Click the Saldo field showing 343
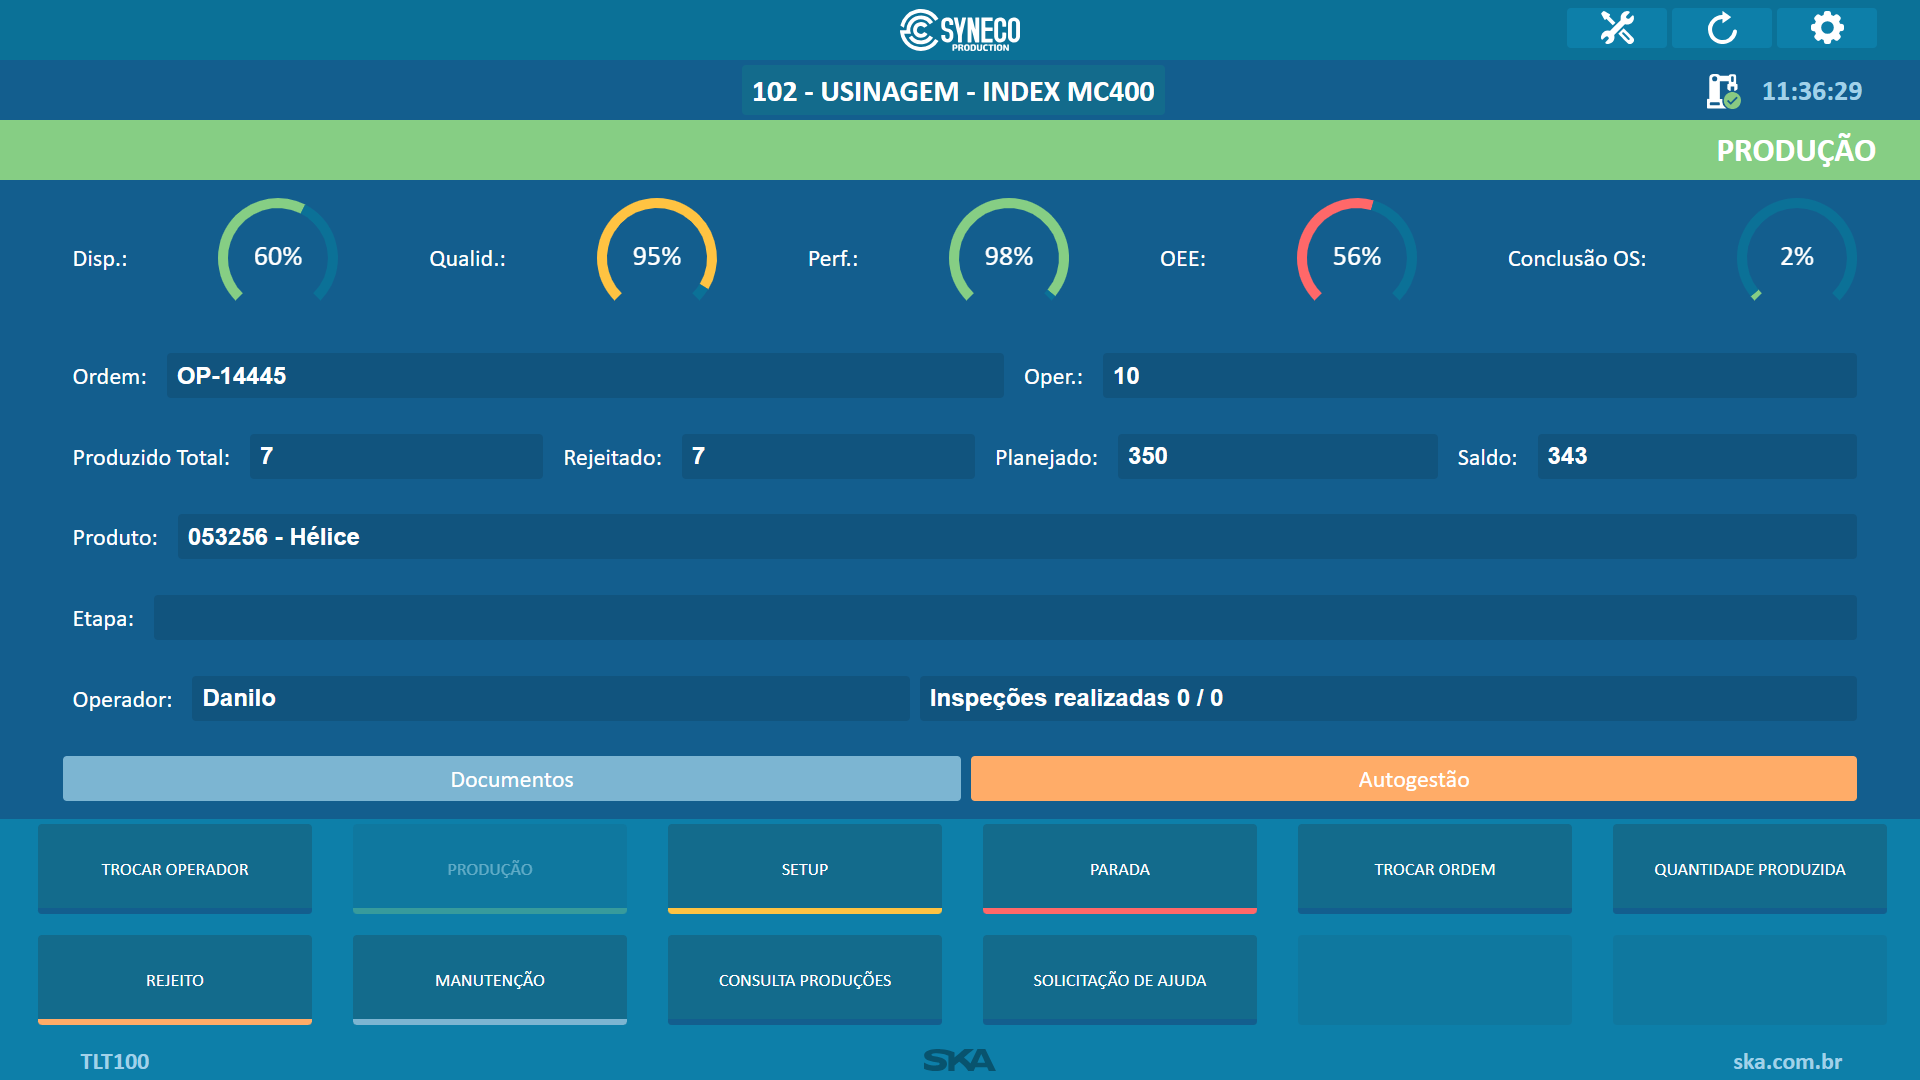Screen dimensions: 1920x1080 (x=1697, y=456)
